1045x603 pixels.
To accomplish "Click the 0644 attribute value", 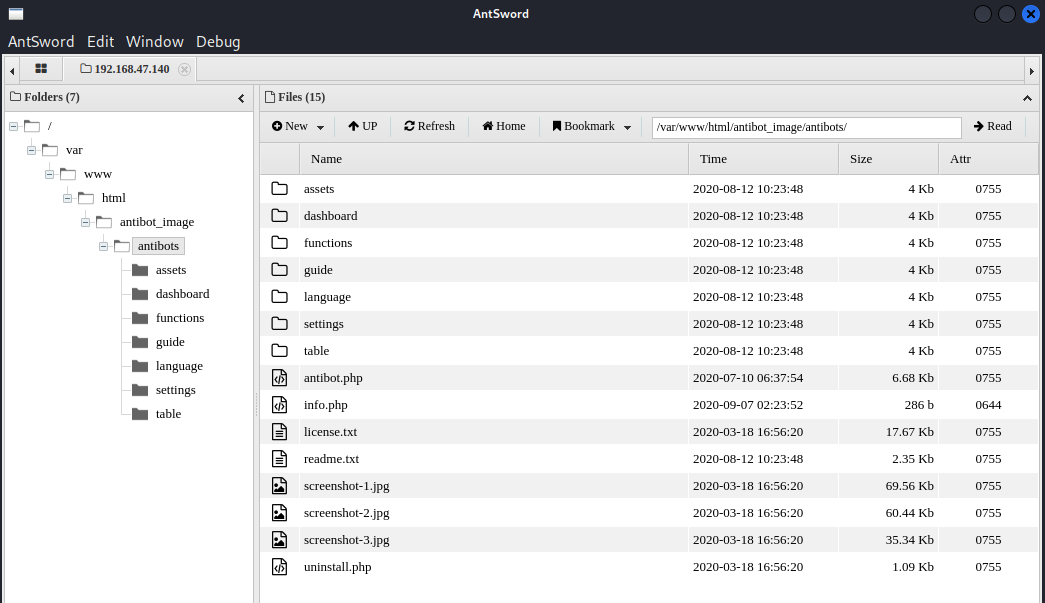I will pos(988,404).
